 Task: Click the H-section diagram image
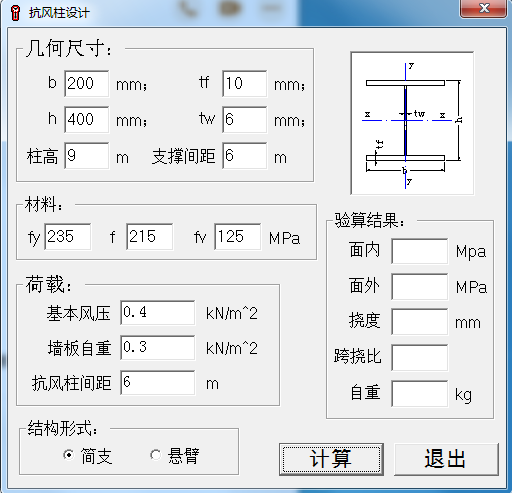(x=412, y=123)
